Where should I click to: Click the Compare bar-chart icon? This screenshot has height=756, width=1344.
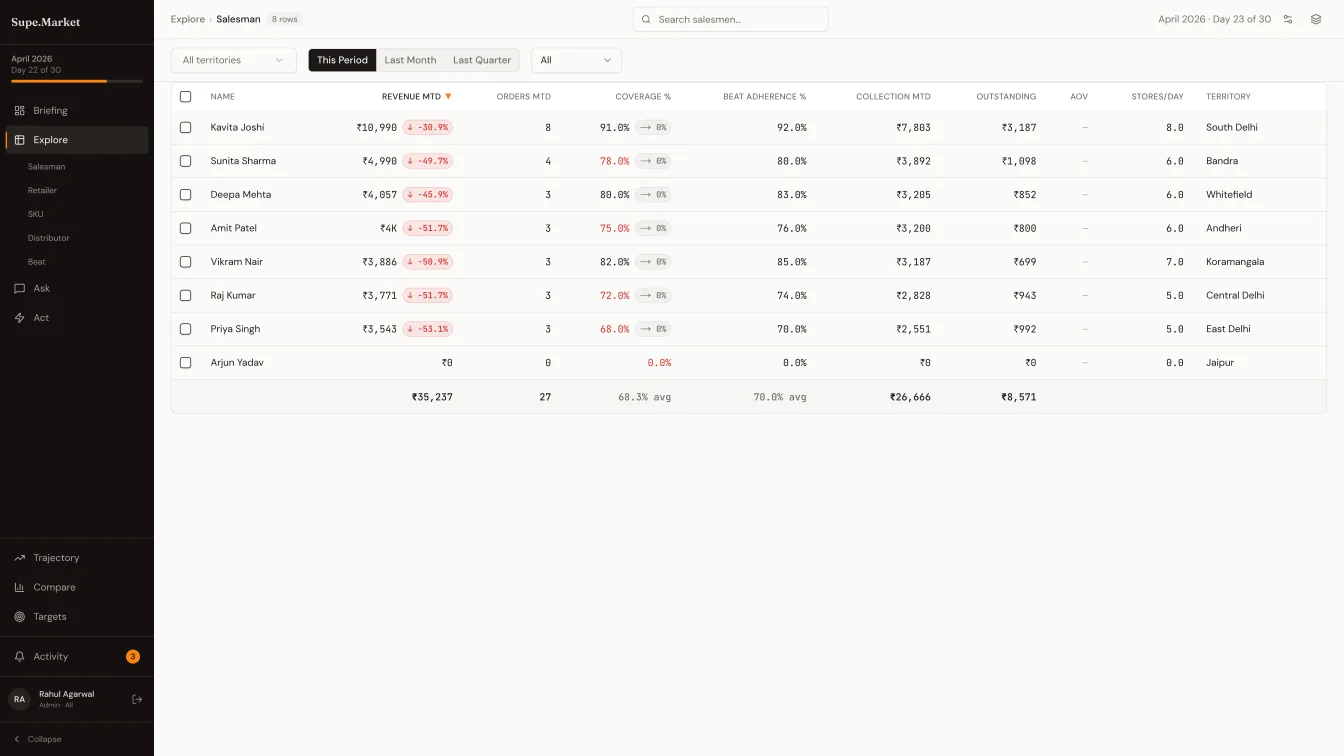tap(19, 587)
